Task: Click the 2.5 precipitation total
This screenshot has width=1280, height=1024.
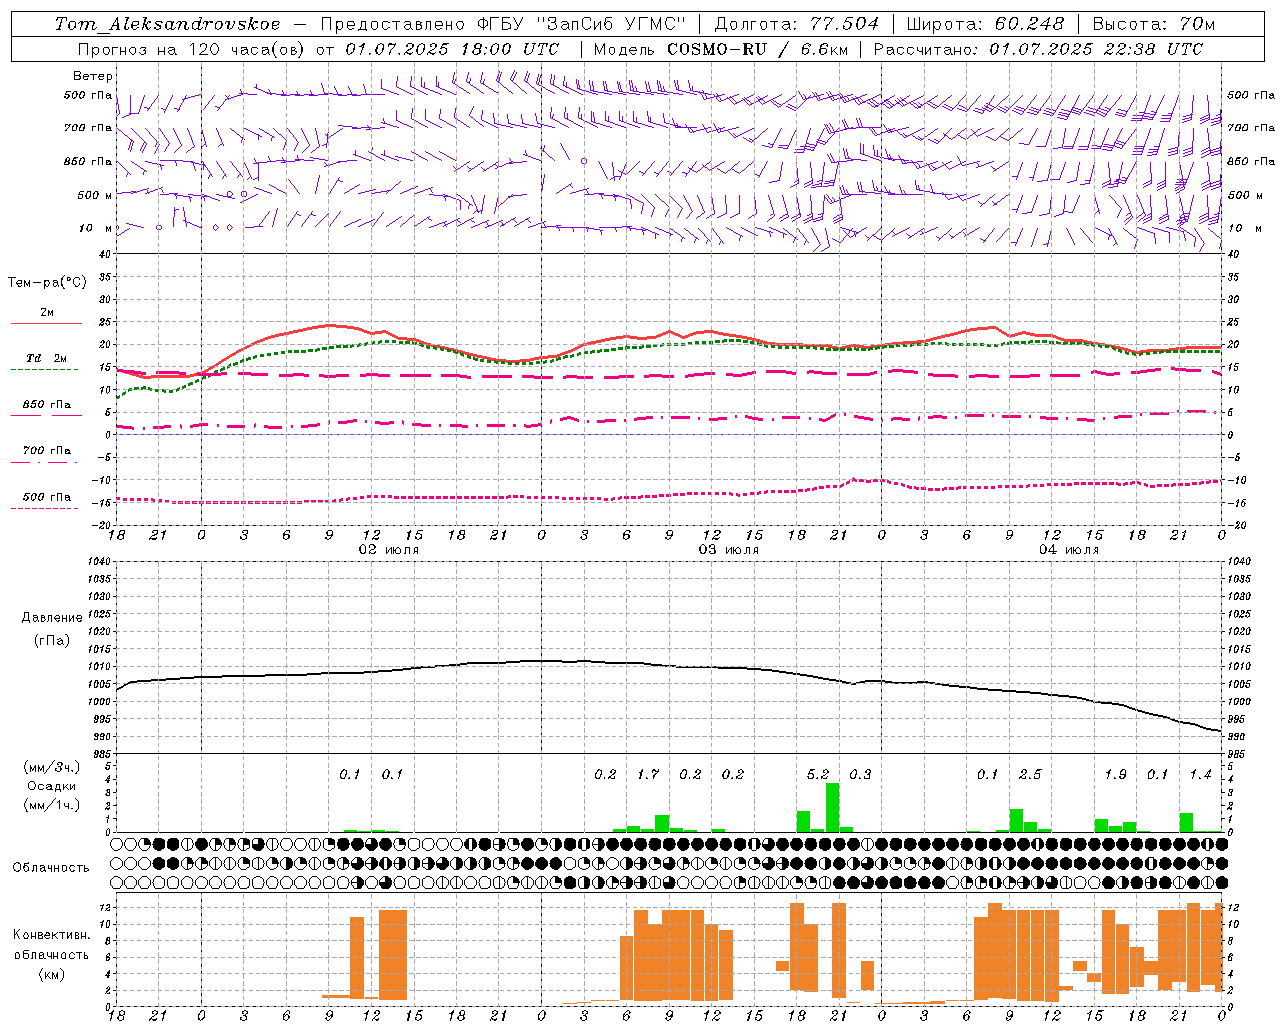Action: click(1030, 774)
